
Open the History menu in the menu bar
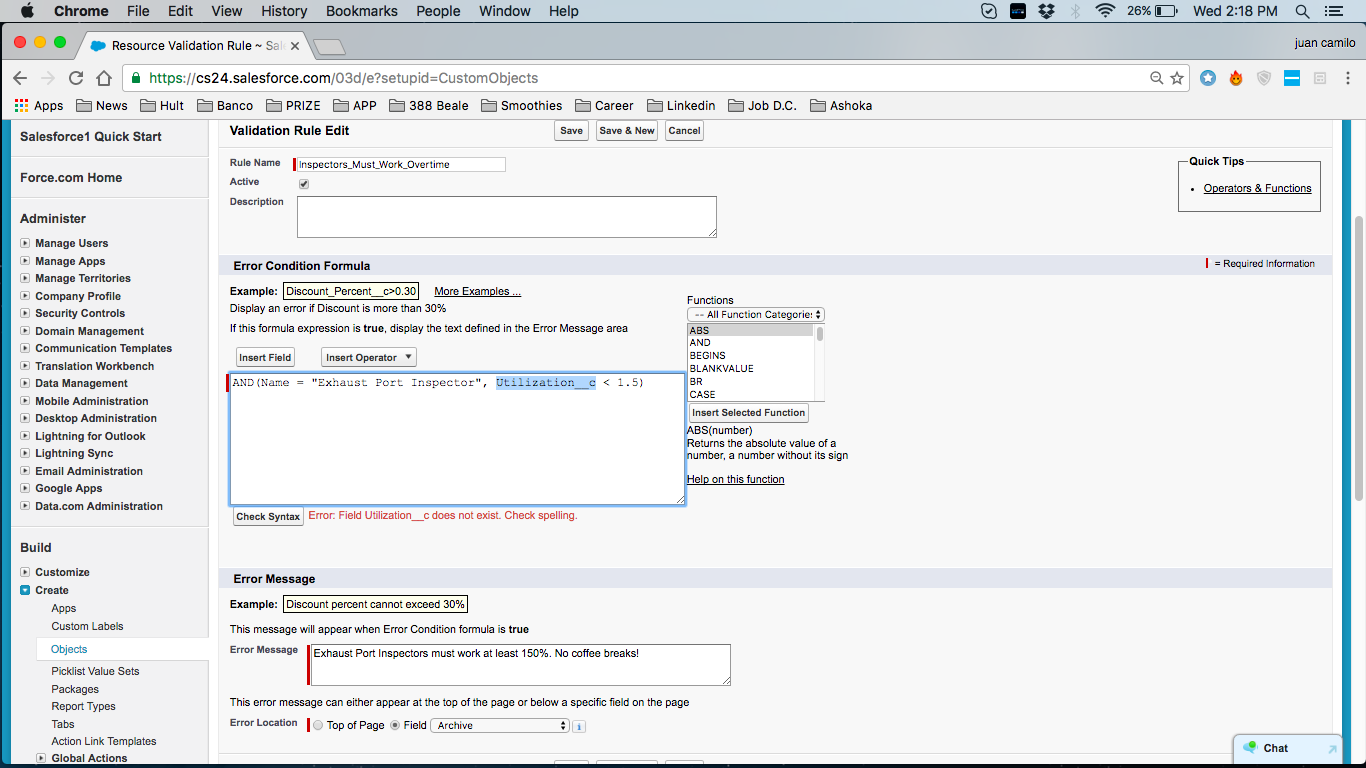click(x=284, y=11)
